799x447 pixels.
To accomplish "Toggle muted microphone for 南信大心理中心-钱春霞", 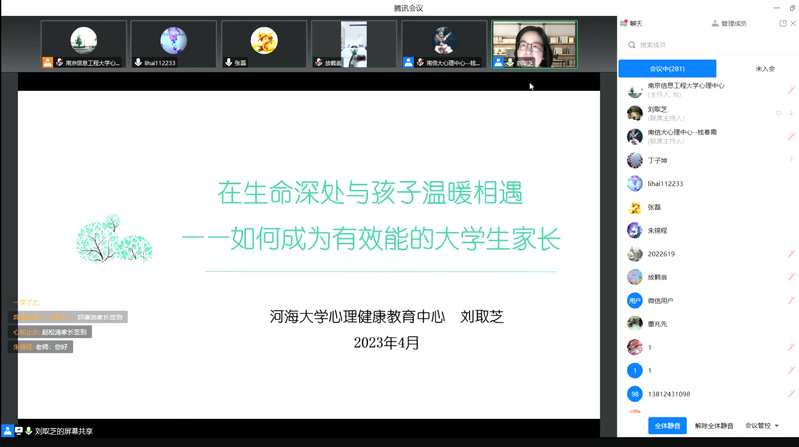I will pyautogui.click(x=790, y=136).
